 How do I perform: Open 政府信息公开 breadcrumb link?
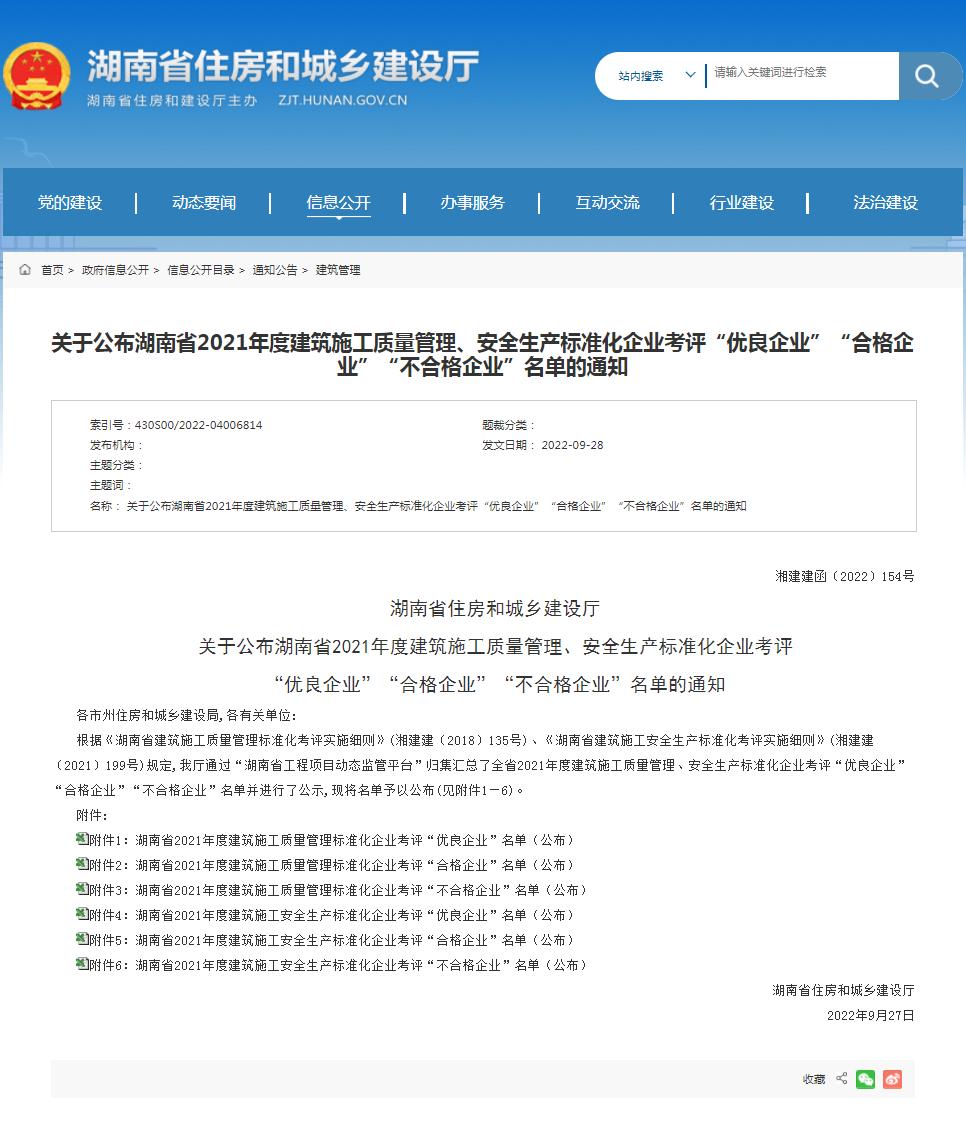pos(115,270)
